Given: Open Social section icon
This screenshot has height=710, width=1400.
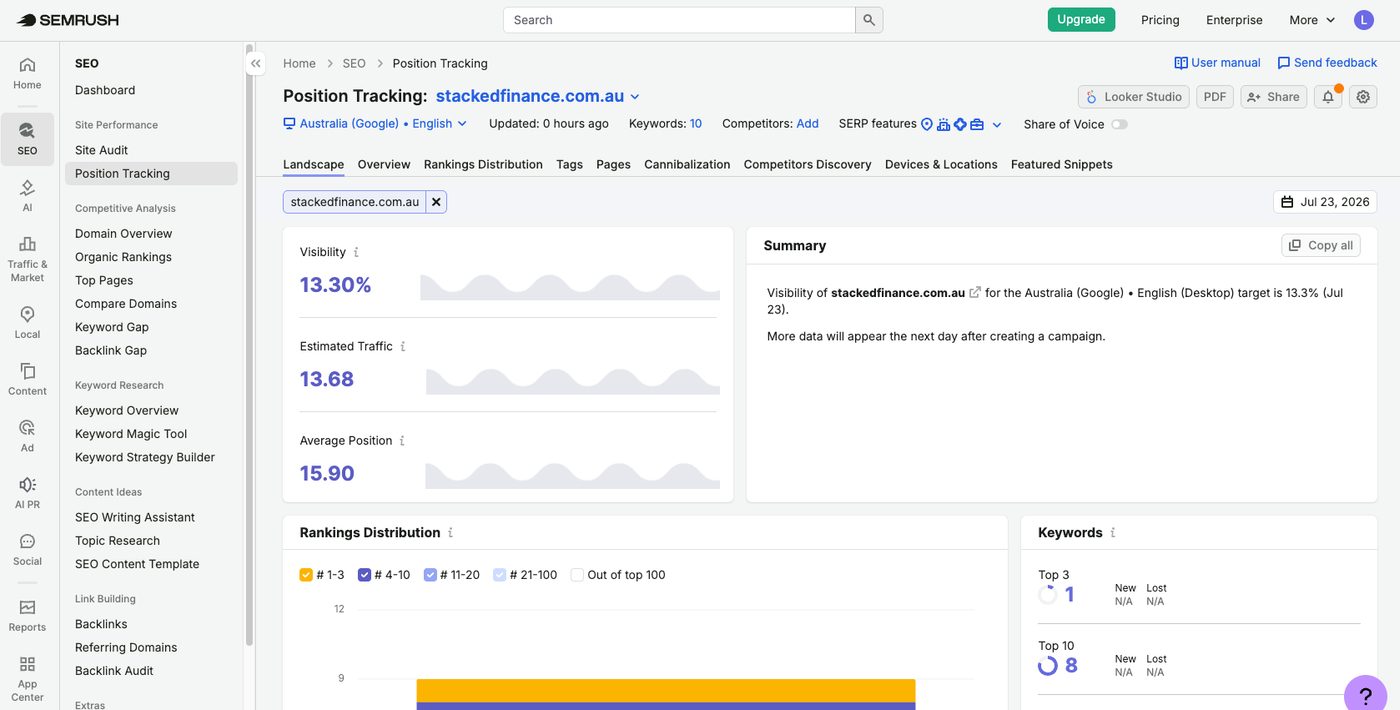Looking at the screenshot, I should (27, 550).
